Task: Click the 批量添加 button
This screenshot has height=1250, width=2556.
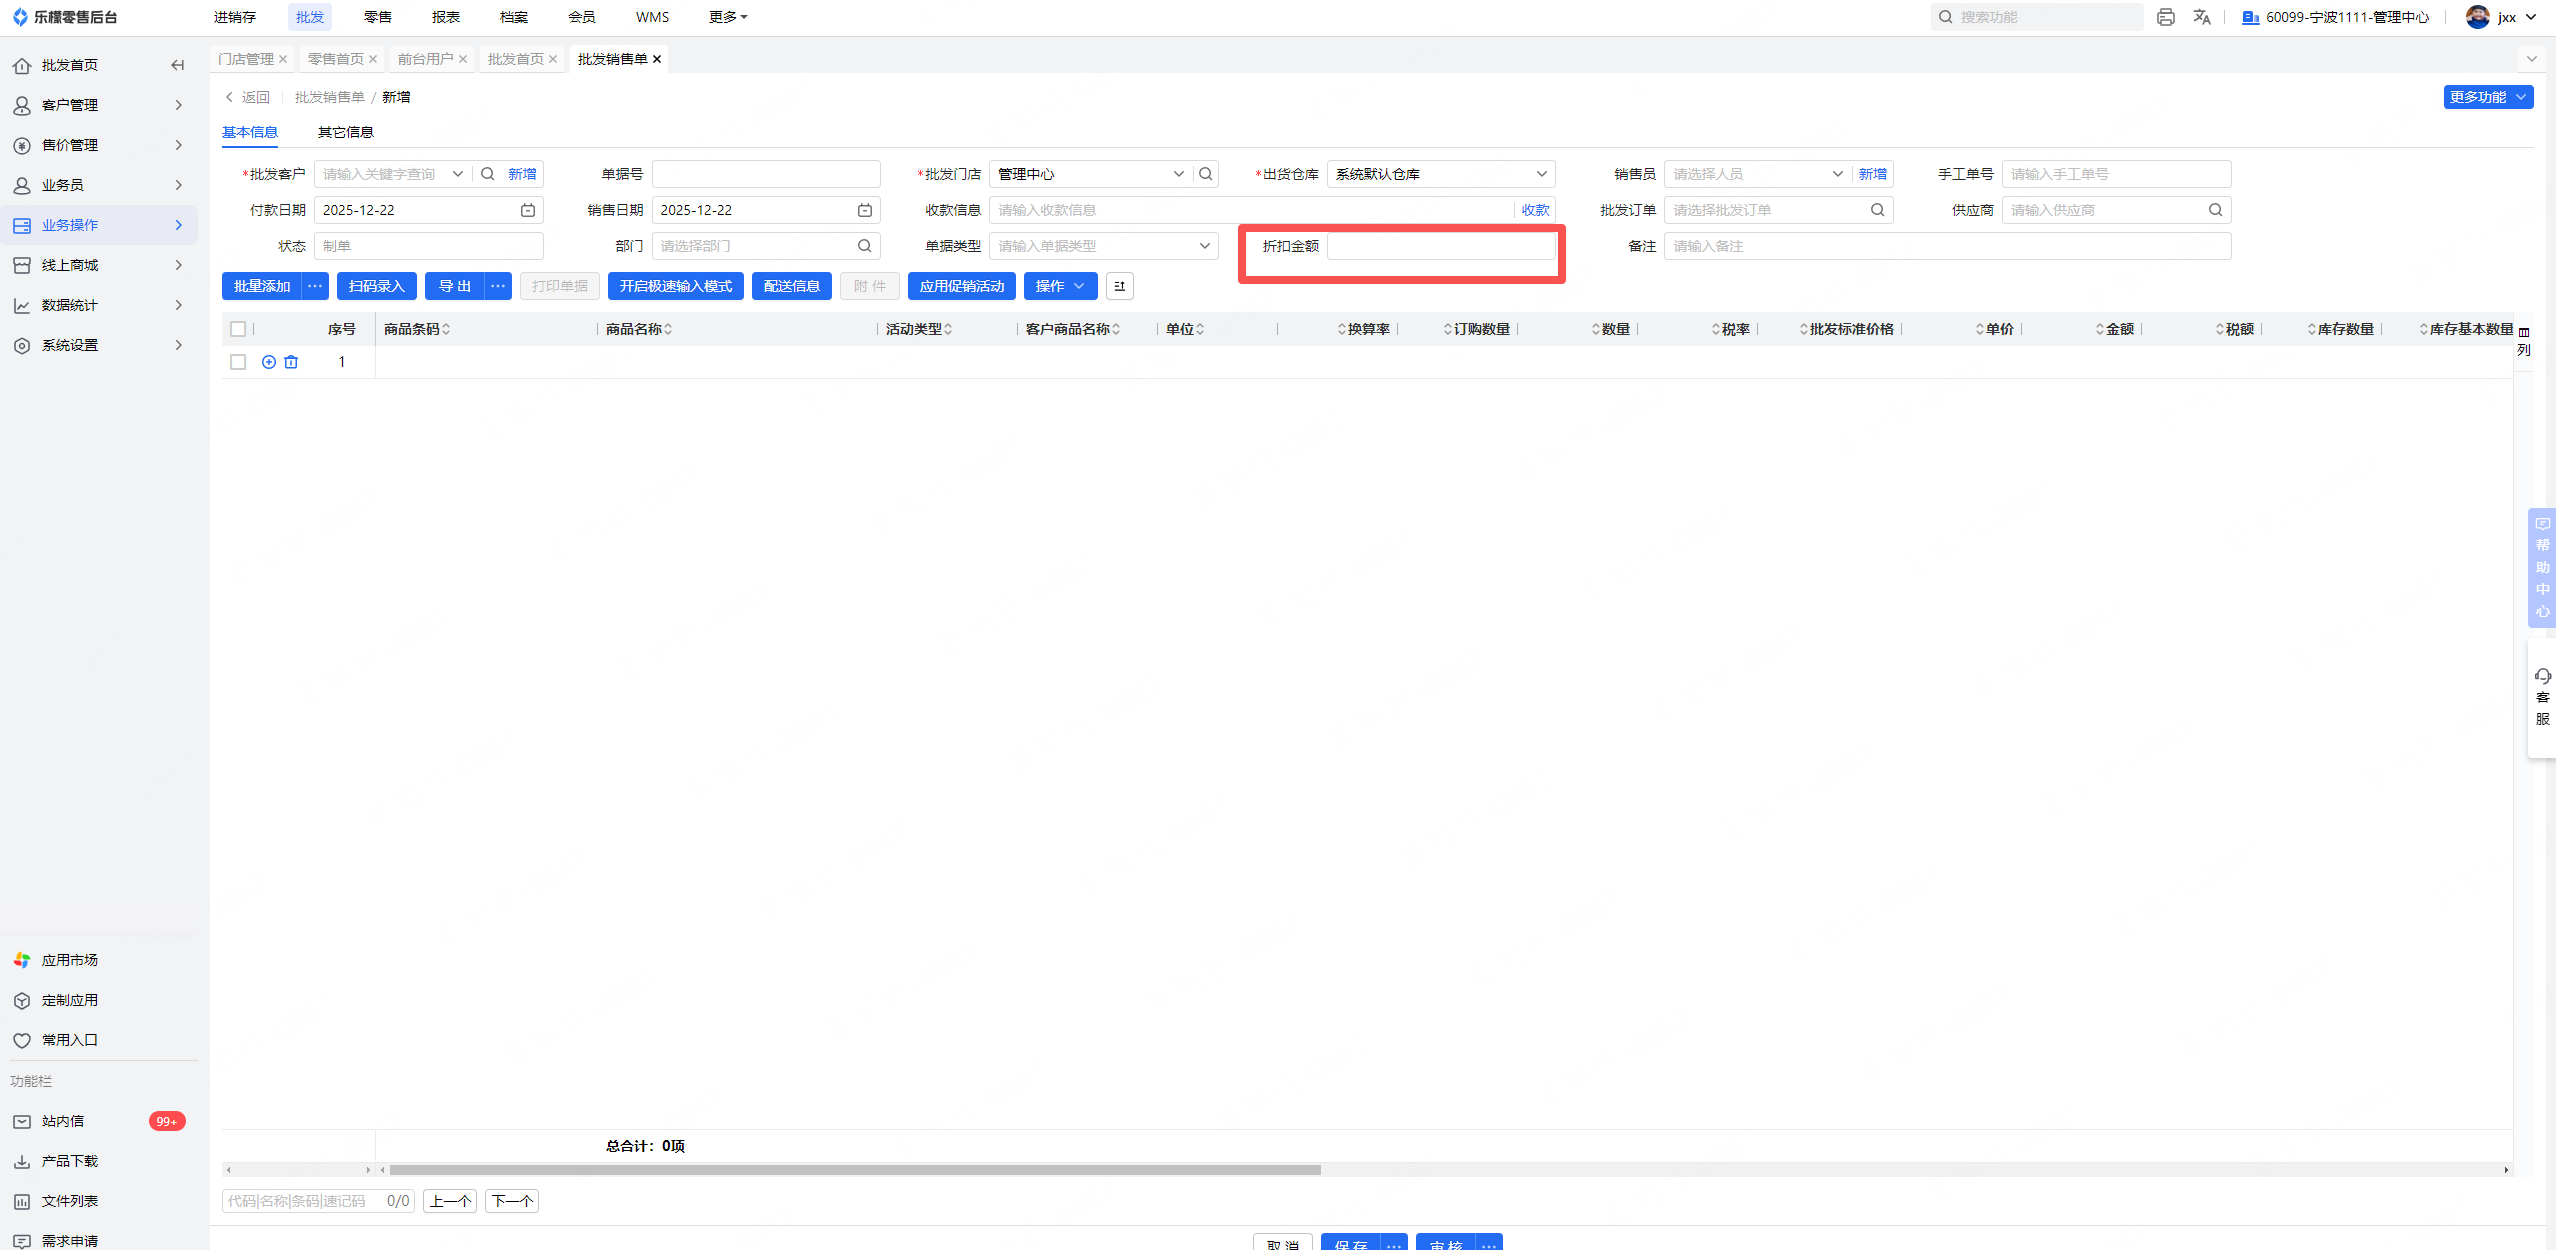Action: [262, 286]
